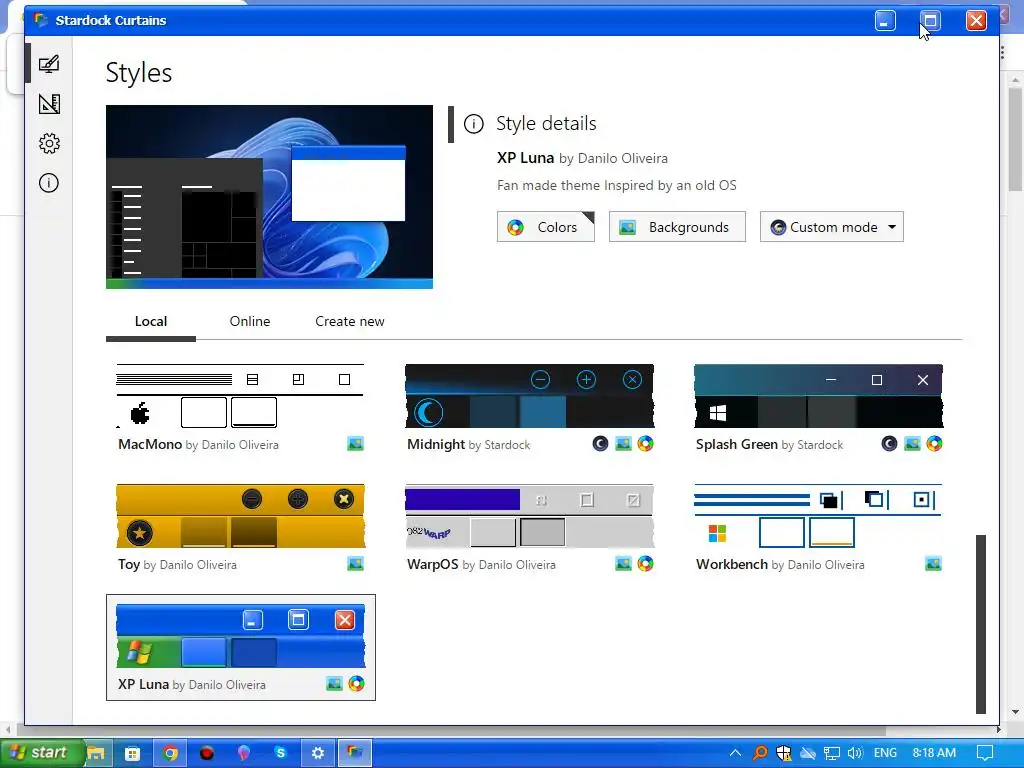Viewport: 1024px width, 768px height.
Task: Open the Backgrounds button
Action: 677,227
